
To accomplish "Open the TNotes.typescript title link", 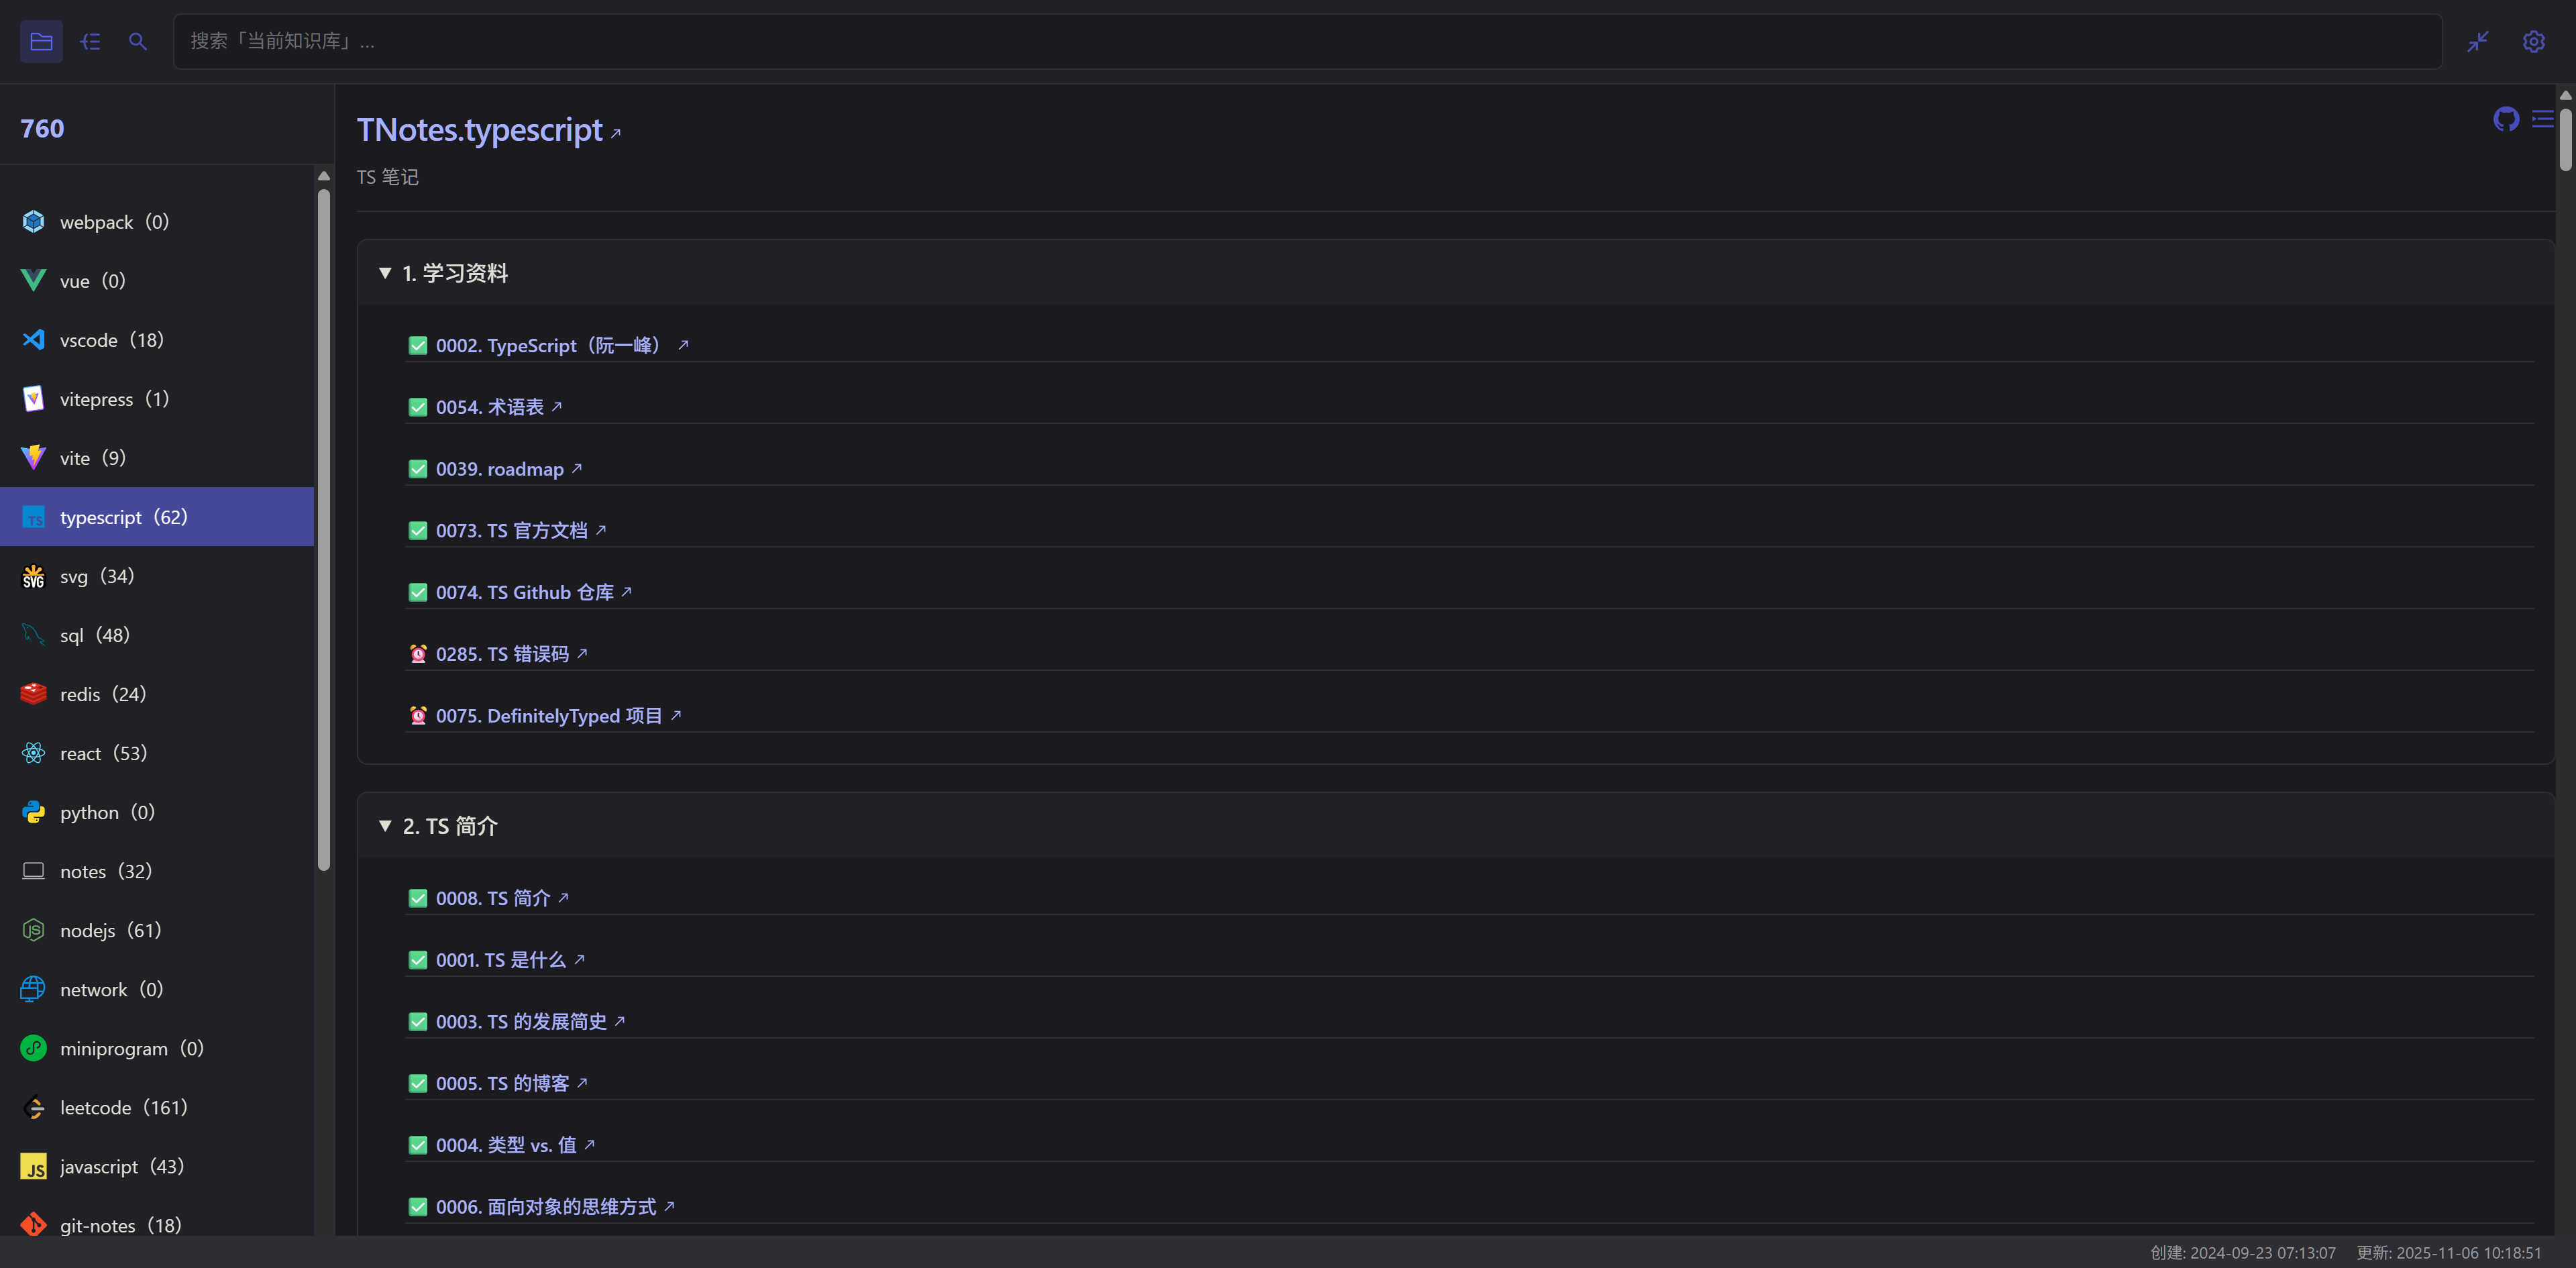I will pos(480,130).
